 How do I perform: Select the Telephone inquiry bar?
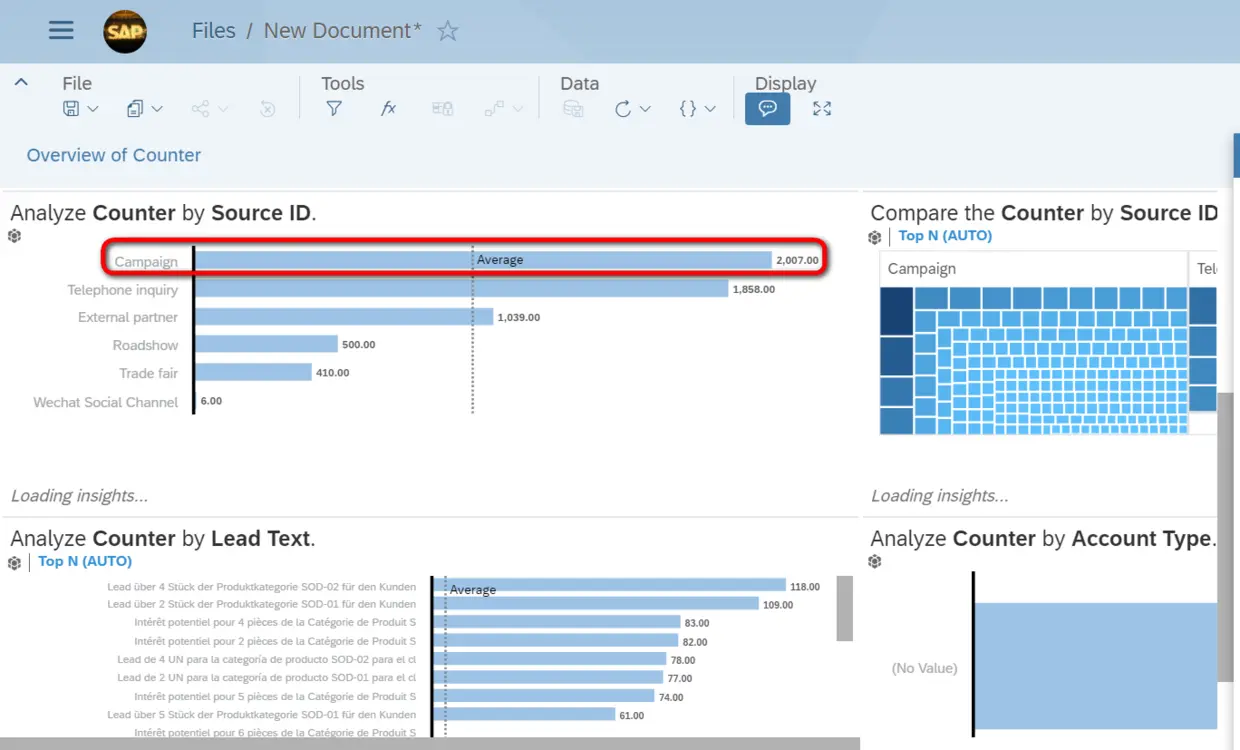pyautogui.click(x=461, y=289)
